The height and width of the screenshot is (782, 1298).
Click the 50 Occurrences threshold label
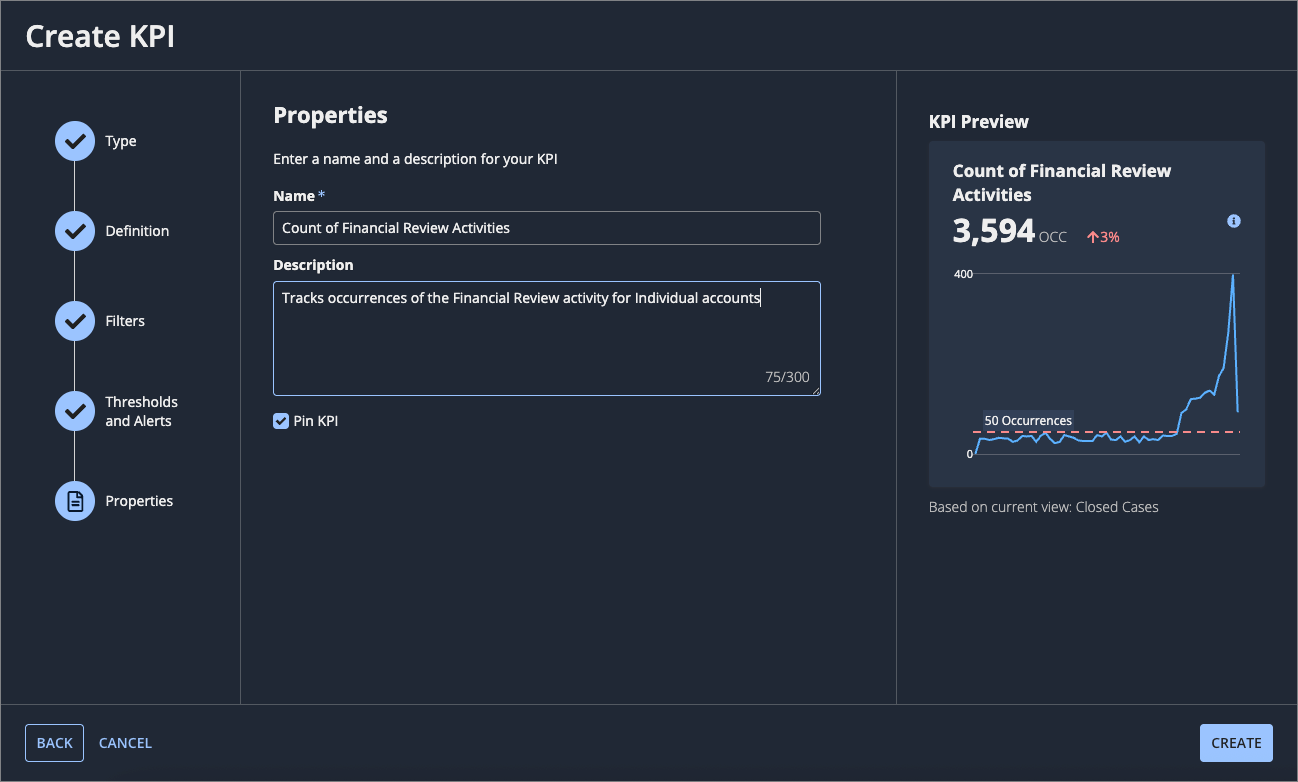click(x=1028, y=421)
